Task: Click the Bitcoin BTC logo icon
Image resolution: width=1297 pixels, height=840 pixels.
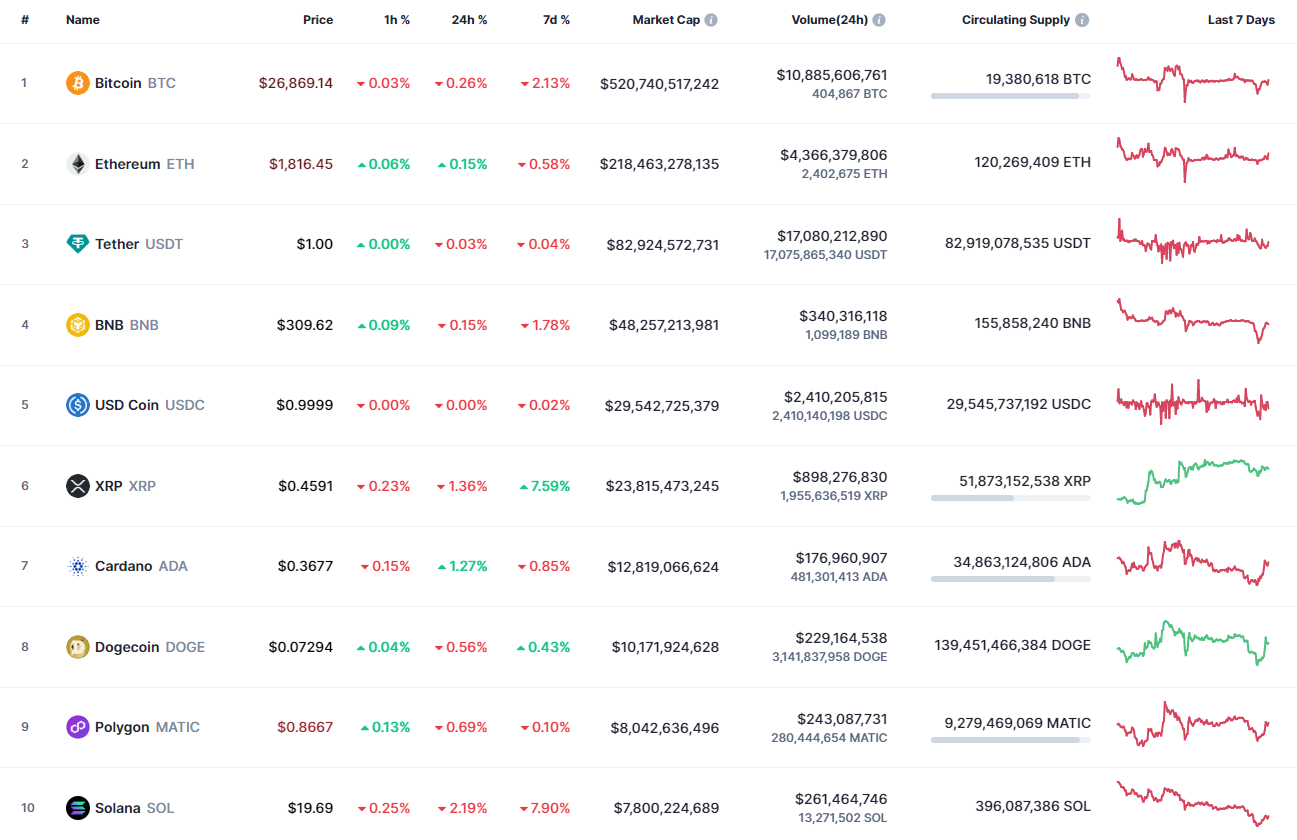Action: pos(76,83)
